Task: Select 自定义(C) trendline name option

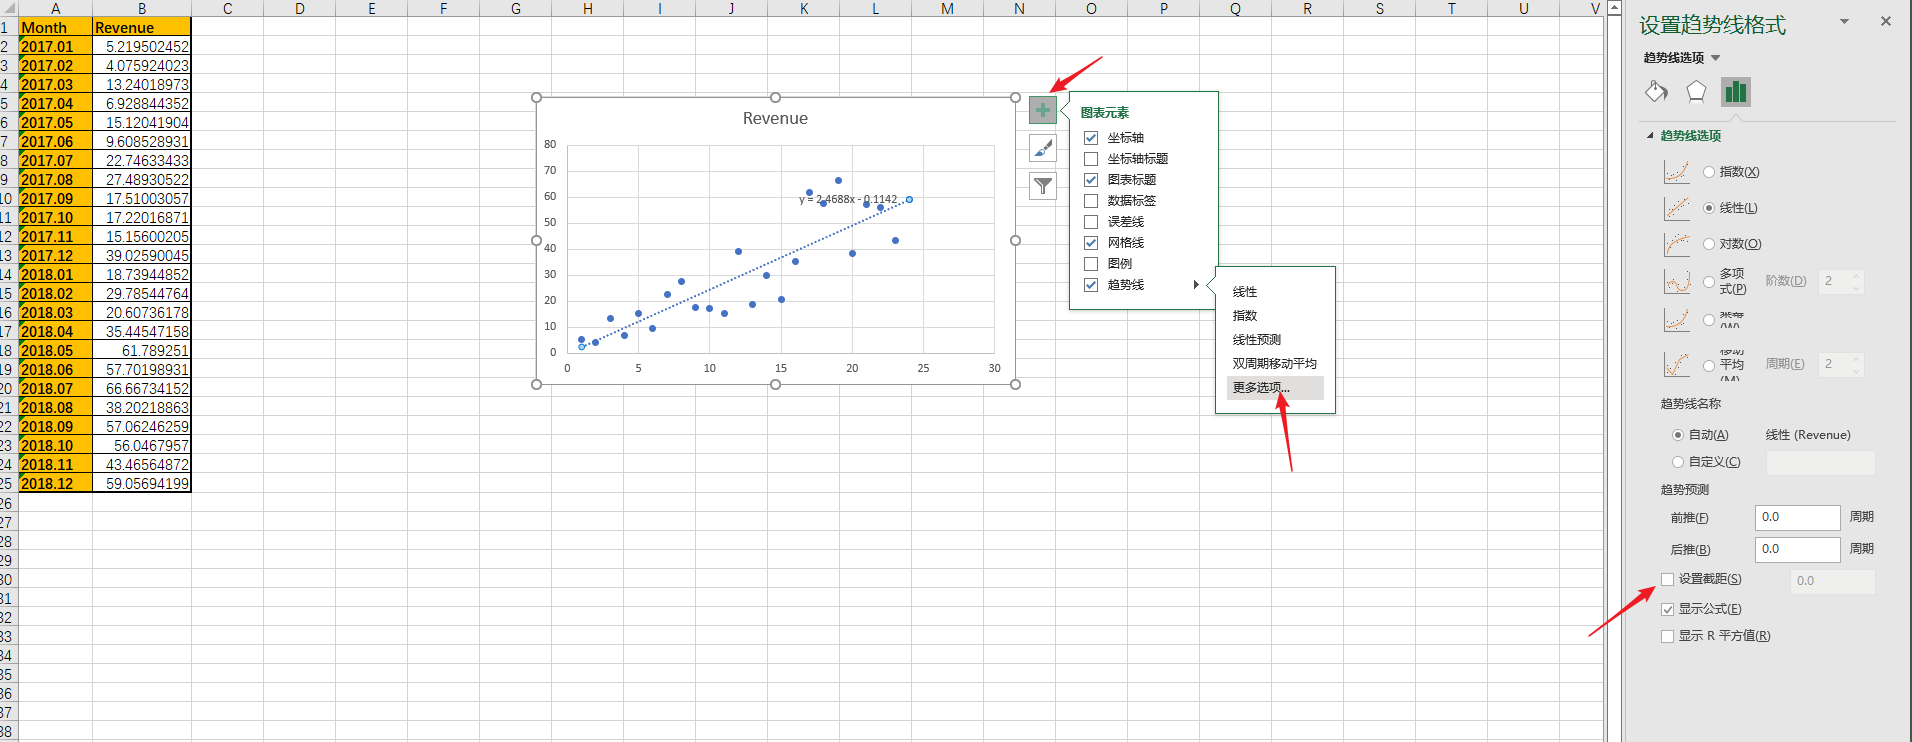Action: coord(1678,462)
